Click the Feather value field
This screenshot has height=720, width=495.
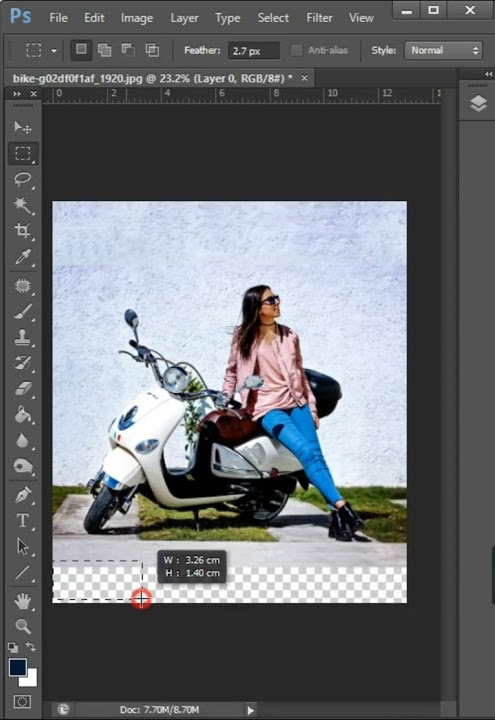[253, 51]
